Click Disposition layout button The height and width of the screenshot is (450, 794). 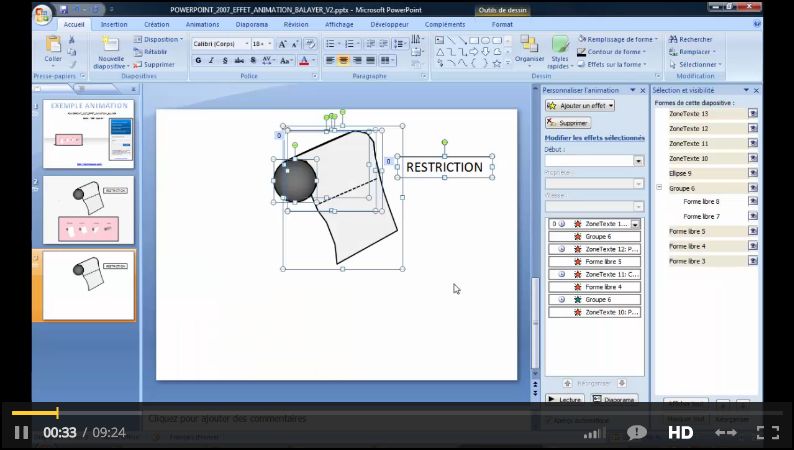point(158,39)
